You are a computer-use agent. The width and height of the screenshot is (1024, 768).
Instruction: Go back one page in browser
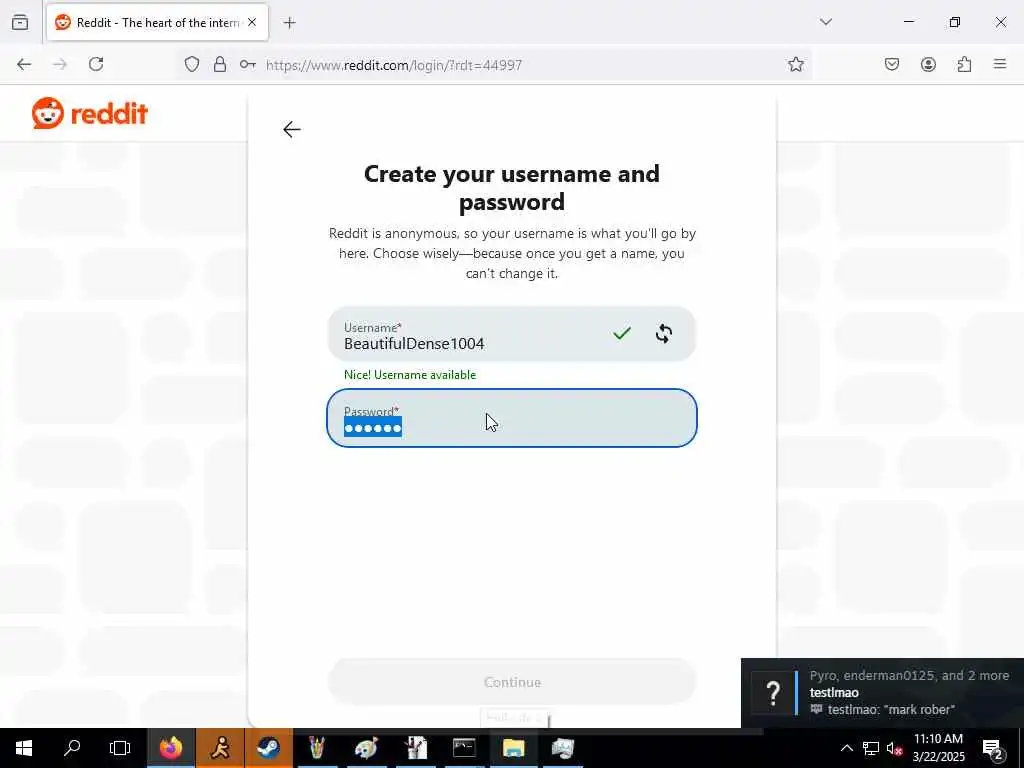pos(24,64)
